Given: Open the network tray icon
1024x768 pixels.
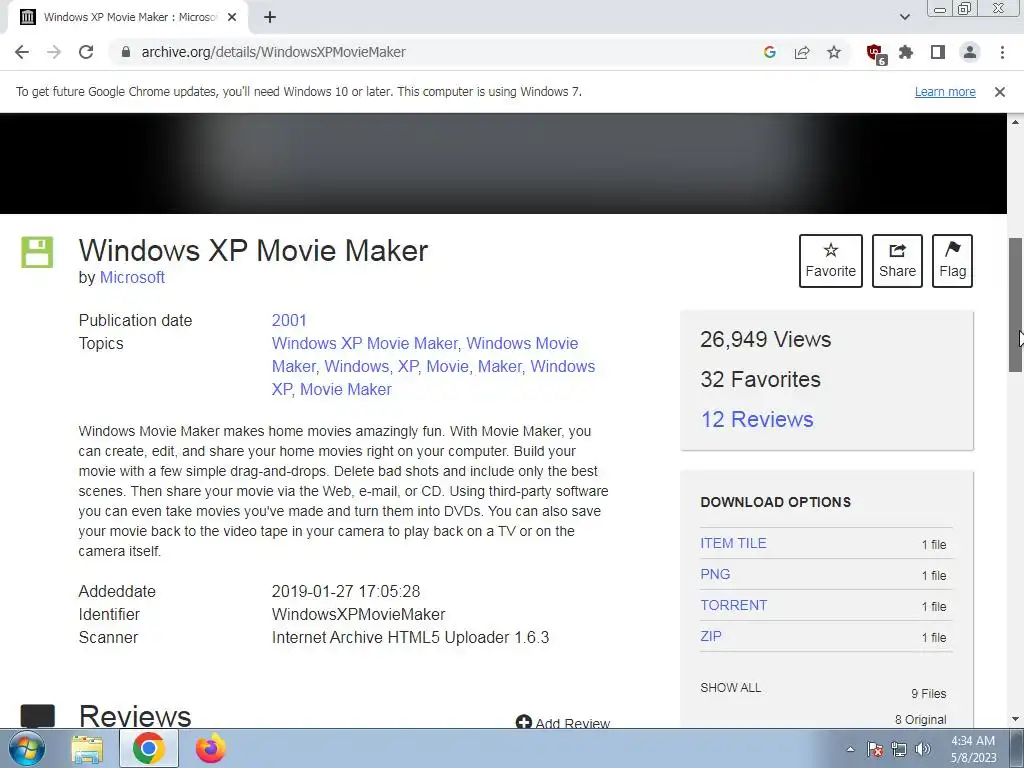Looking at the screenshot, I should (x=899, y=750).
